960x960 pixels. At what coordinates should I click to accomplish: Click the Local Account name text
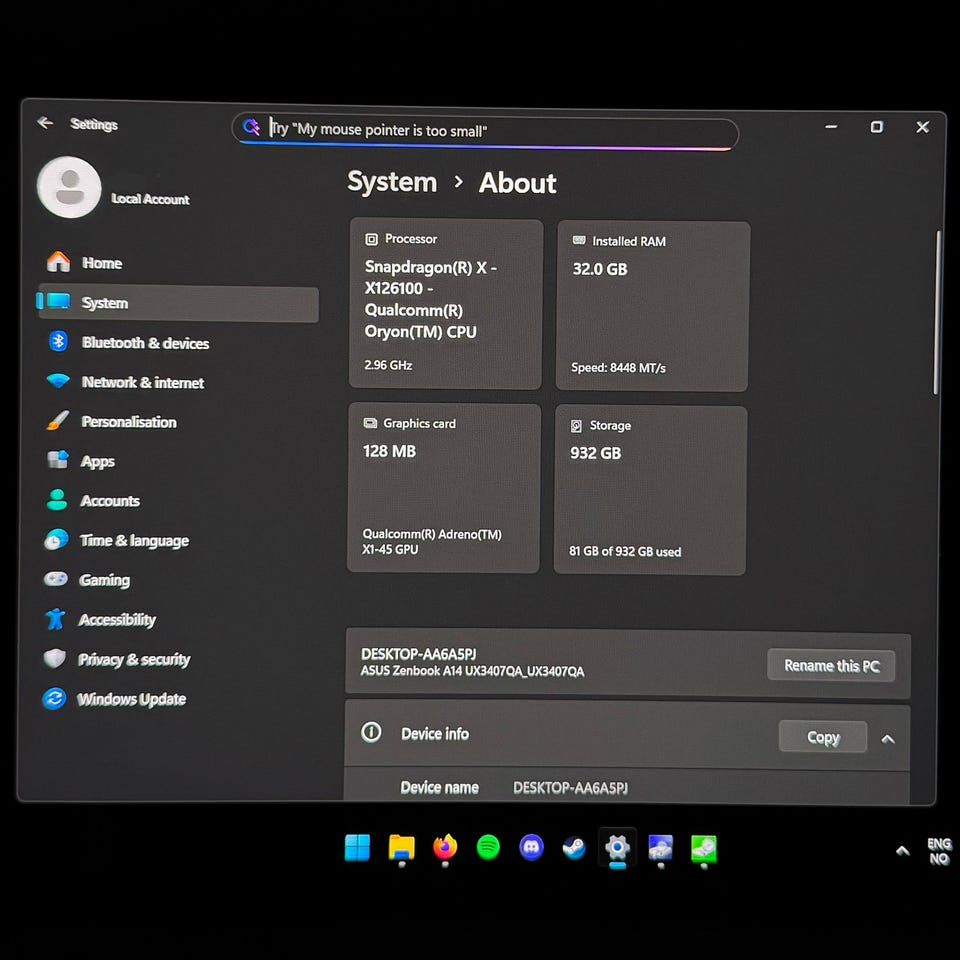click(x=150, y=199)
